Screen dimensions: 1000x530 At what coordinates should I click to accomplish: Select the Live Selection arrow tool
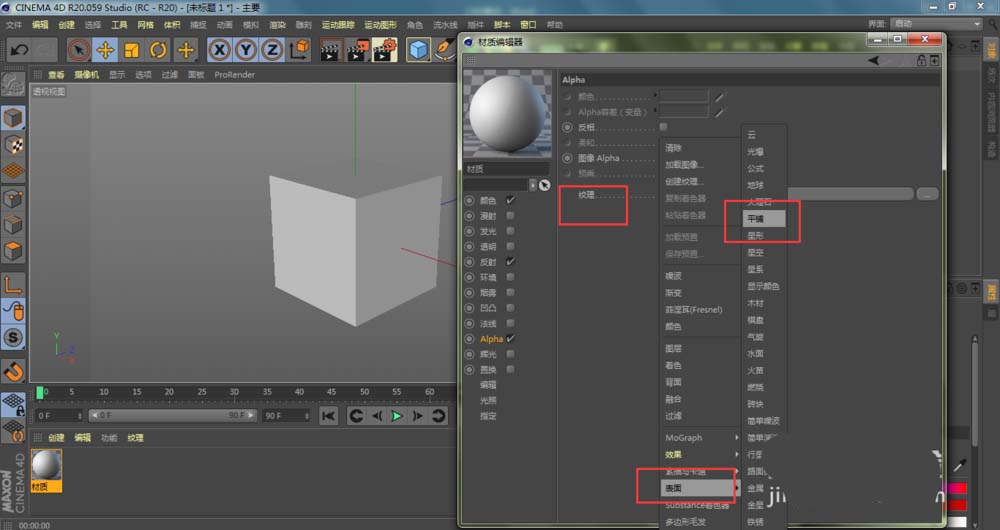coord(79,50)
